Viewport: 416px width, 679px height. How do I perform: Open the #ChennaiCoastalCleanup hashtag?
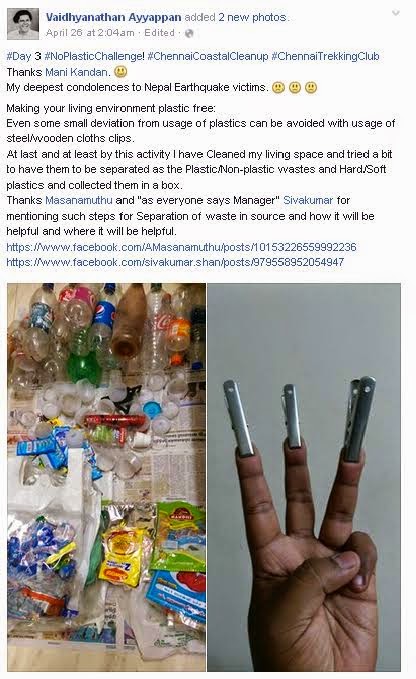tap(208, 56)
